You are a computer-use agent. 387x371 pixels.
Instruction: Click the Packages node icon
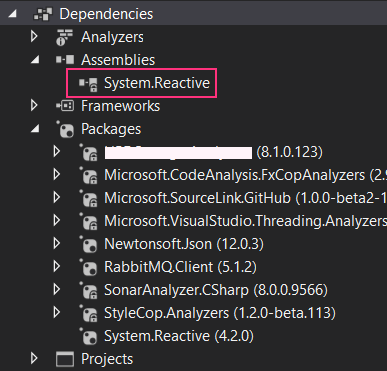pos(65,129)
